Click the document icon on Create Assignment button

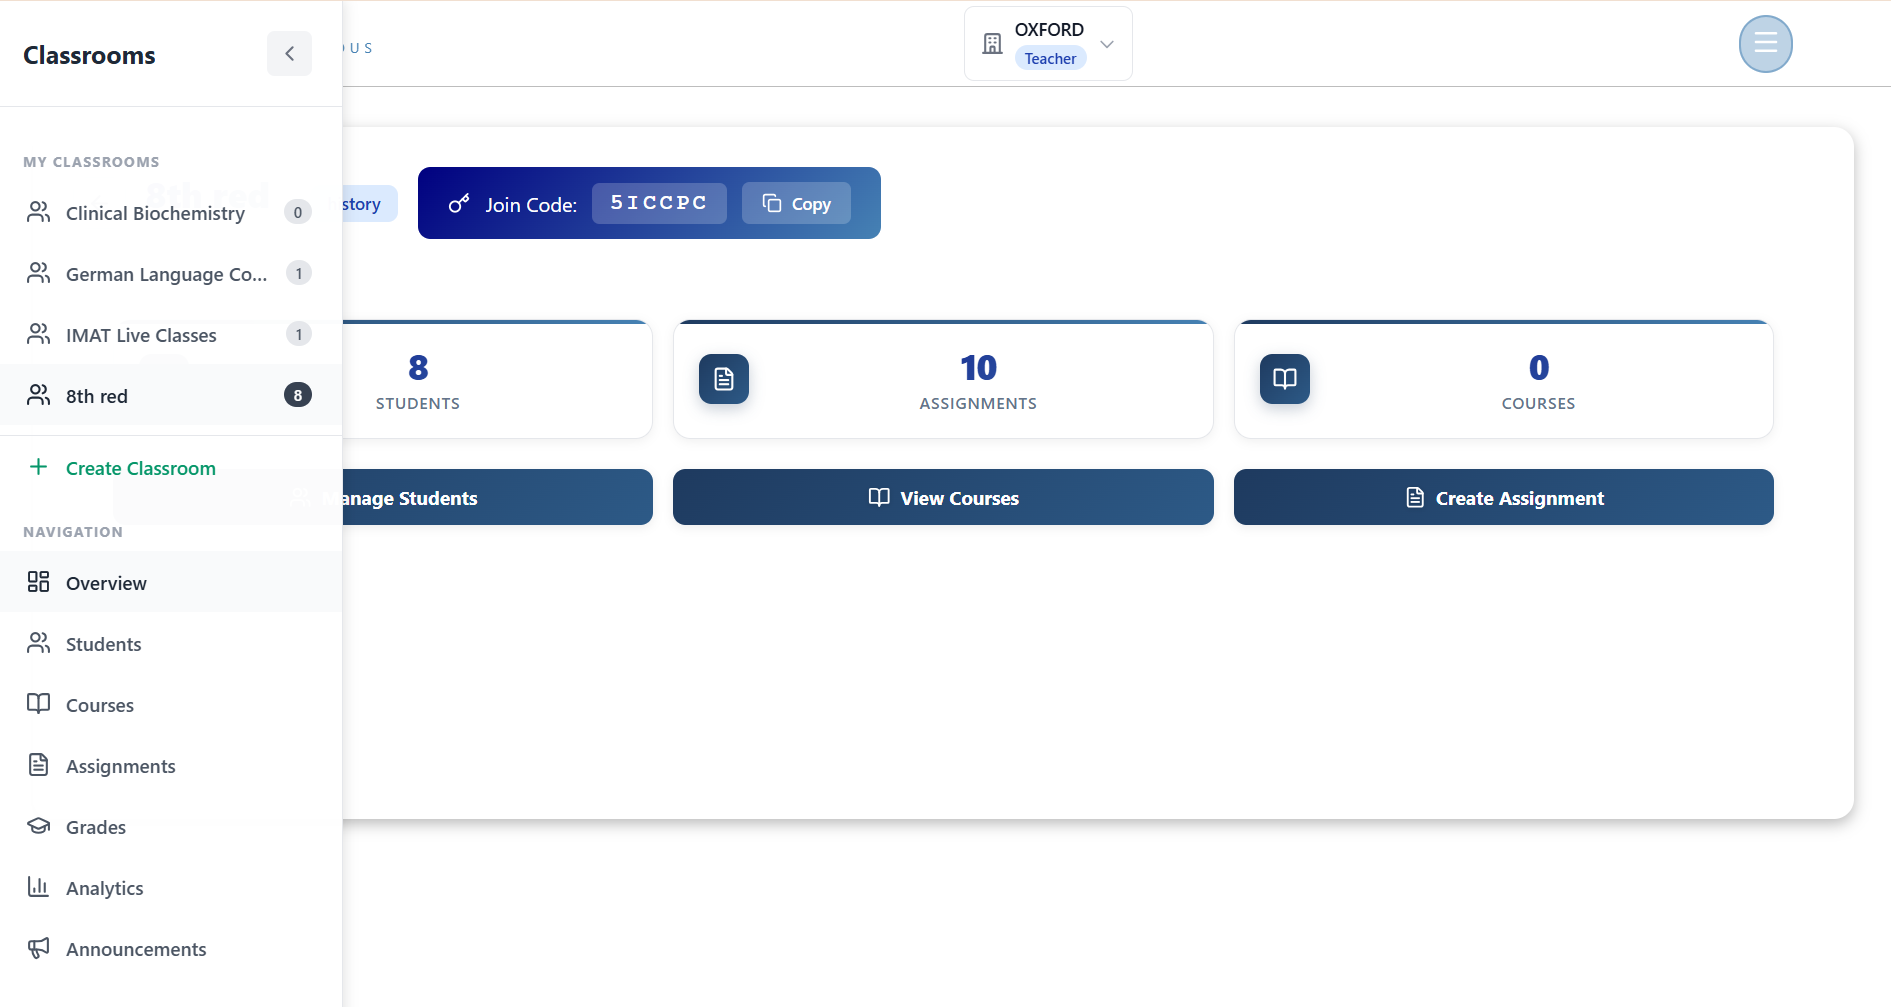(1415, 497)
